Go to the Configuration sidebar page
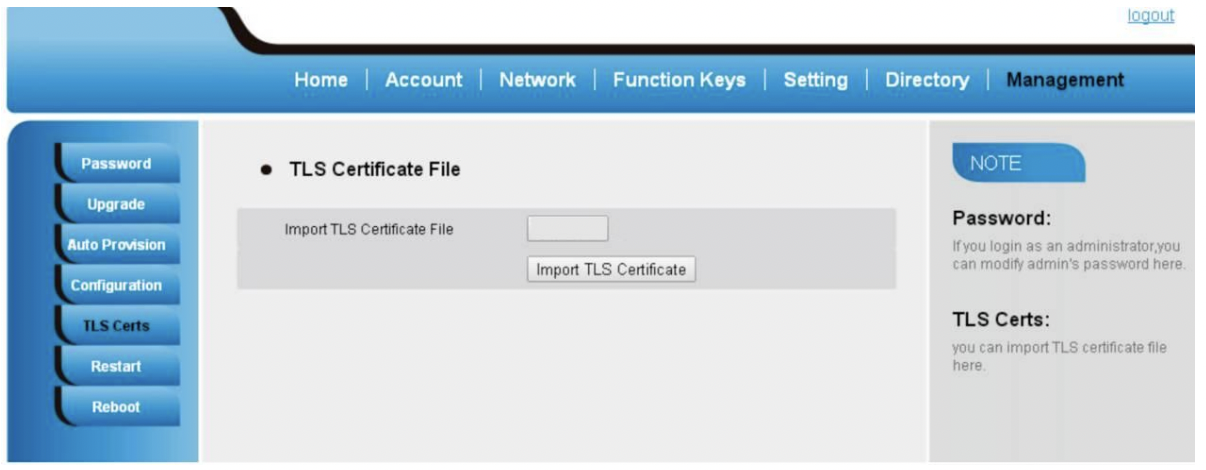This screenshot has width=1206, height=470. click(116, 286)
